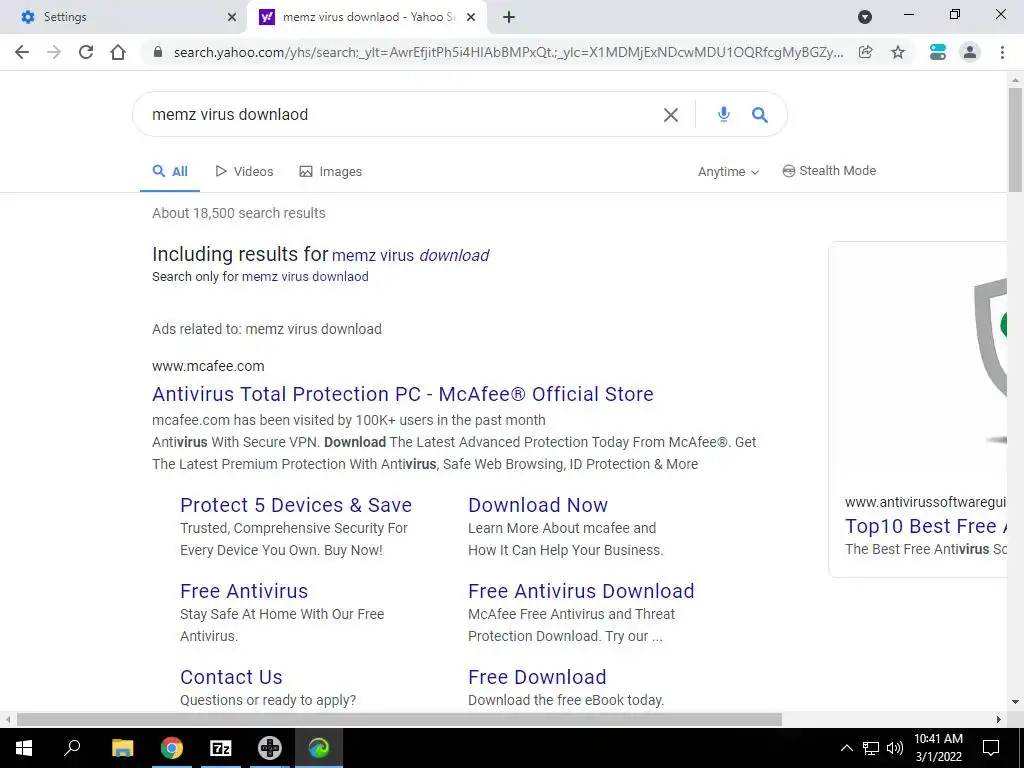Open the Free Antivirus Download link
1024x768 pixels.
[x=581, y=591]
